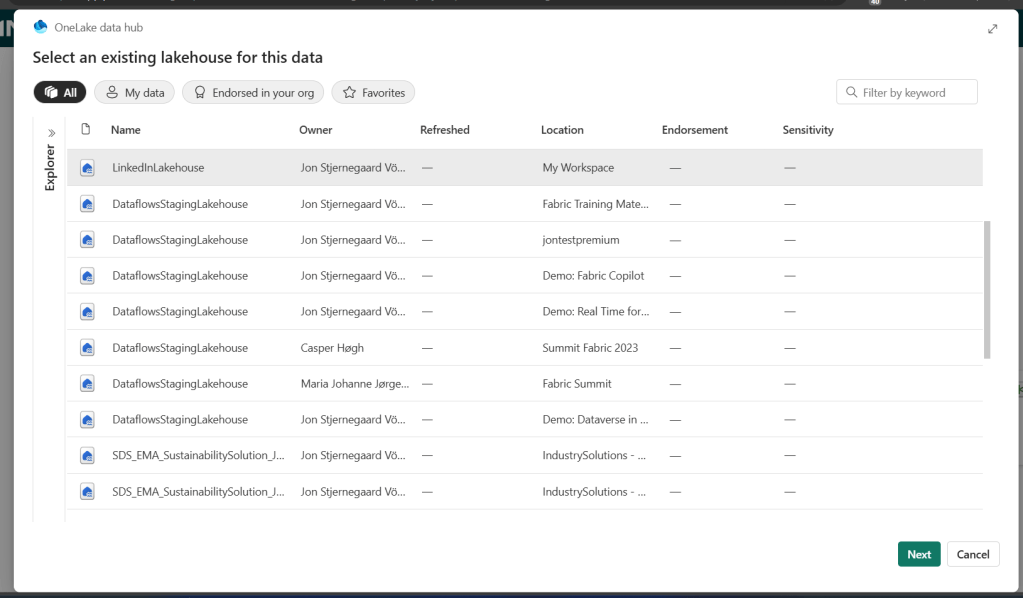This screenshot has height=598, width=1023.
Task: Sort the list by the Name column header
Action: point(126,130)
